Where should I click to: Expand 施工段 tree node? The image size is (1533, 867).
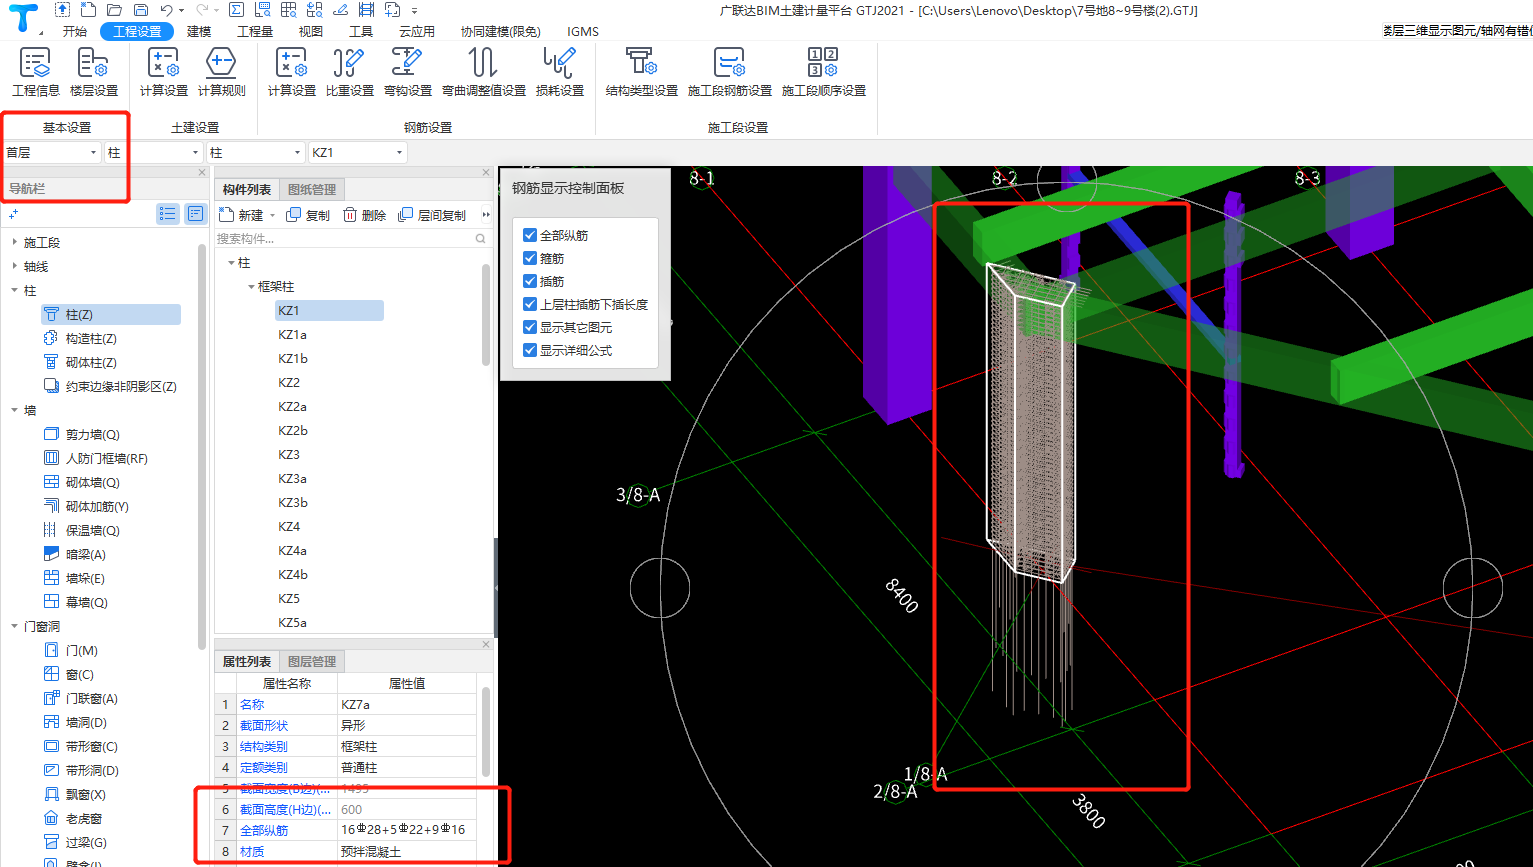tap(14, 242)
